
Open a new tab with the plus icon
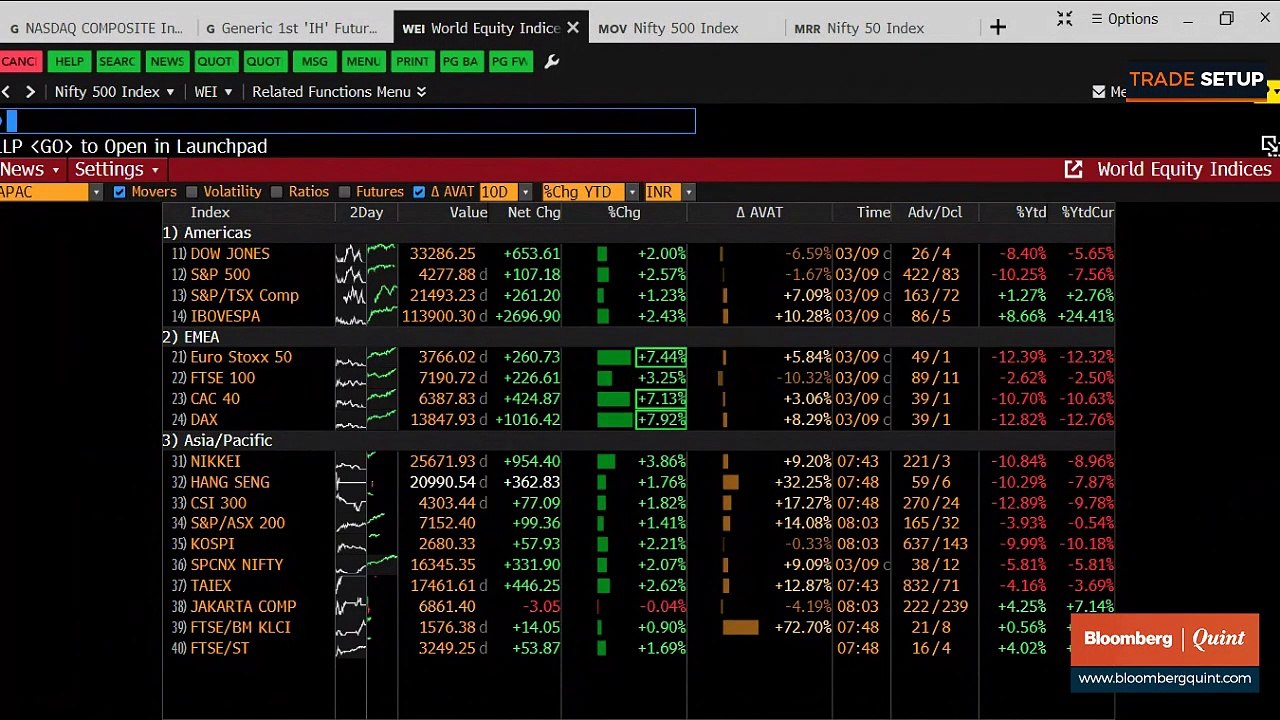click(x=998, y=27)
